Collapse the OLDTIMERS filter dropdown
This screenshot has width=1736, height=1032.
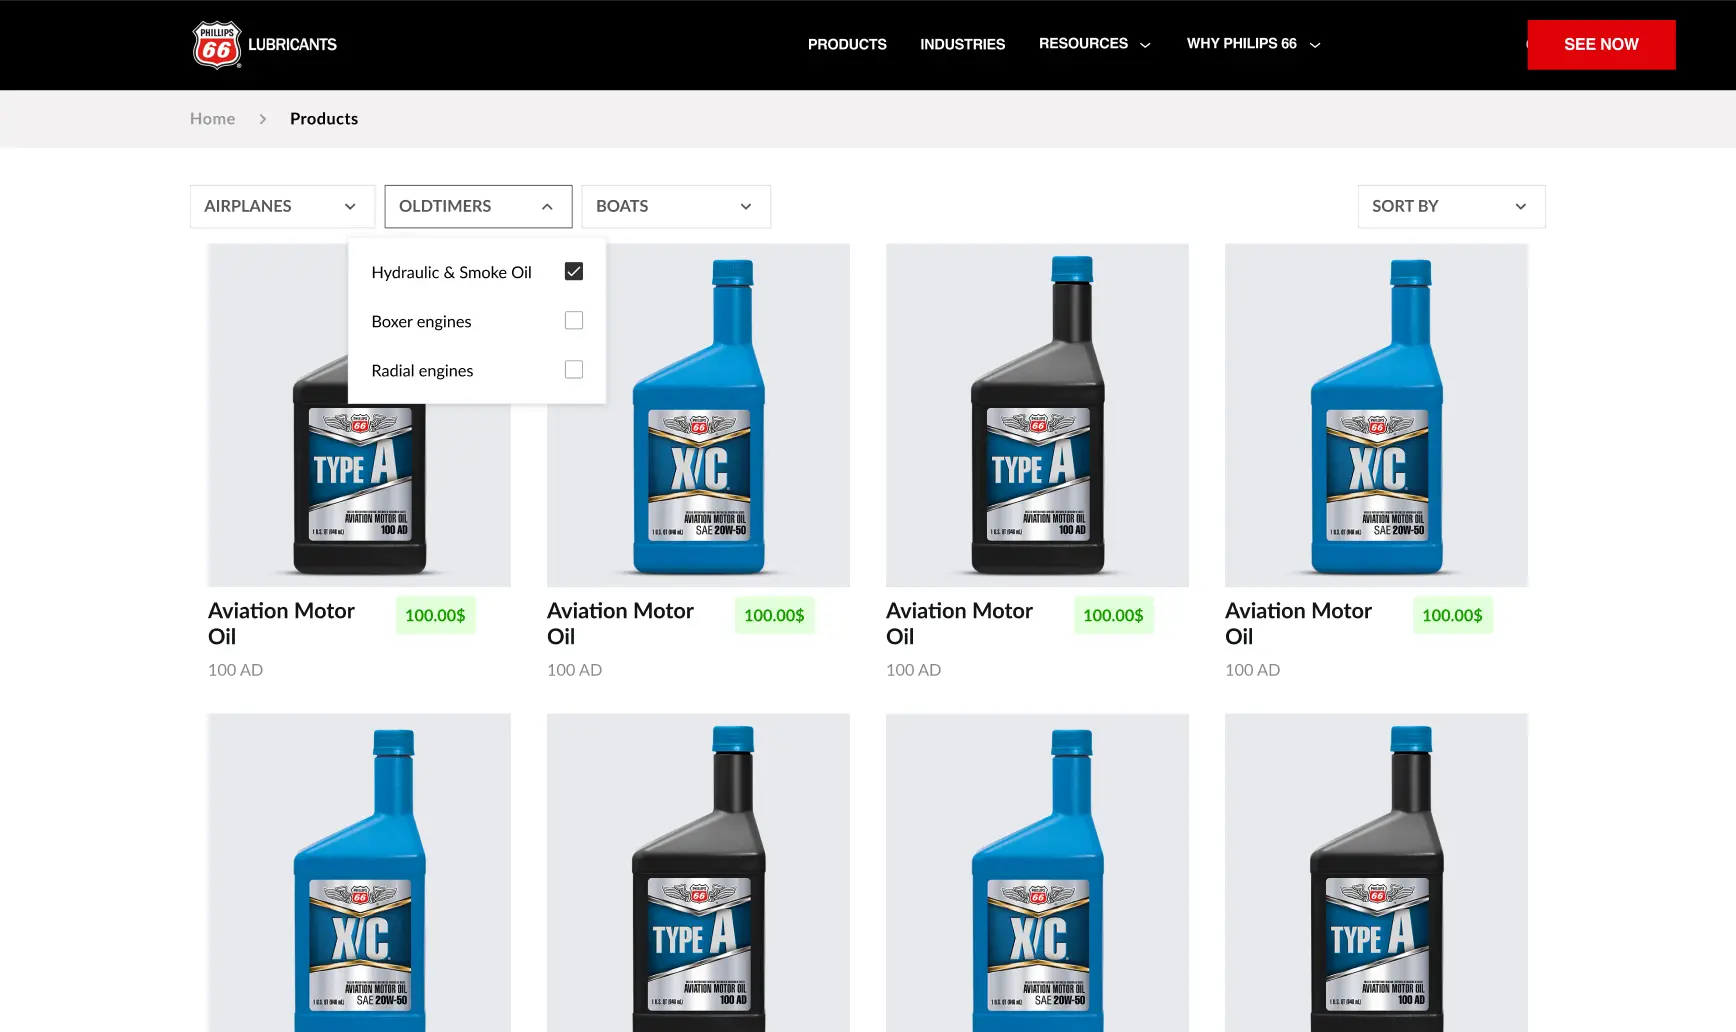tap(478, 206)
